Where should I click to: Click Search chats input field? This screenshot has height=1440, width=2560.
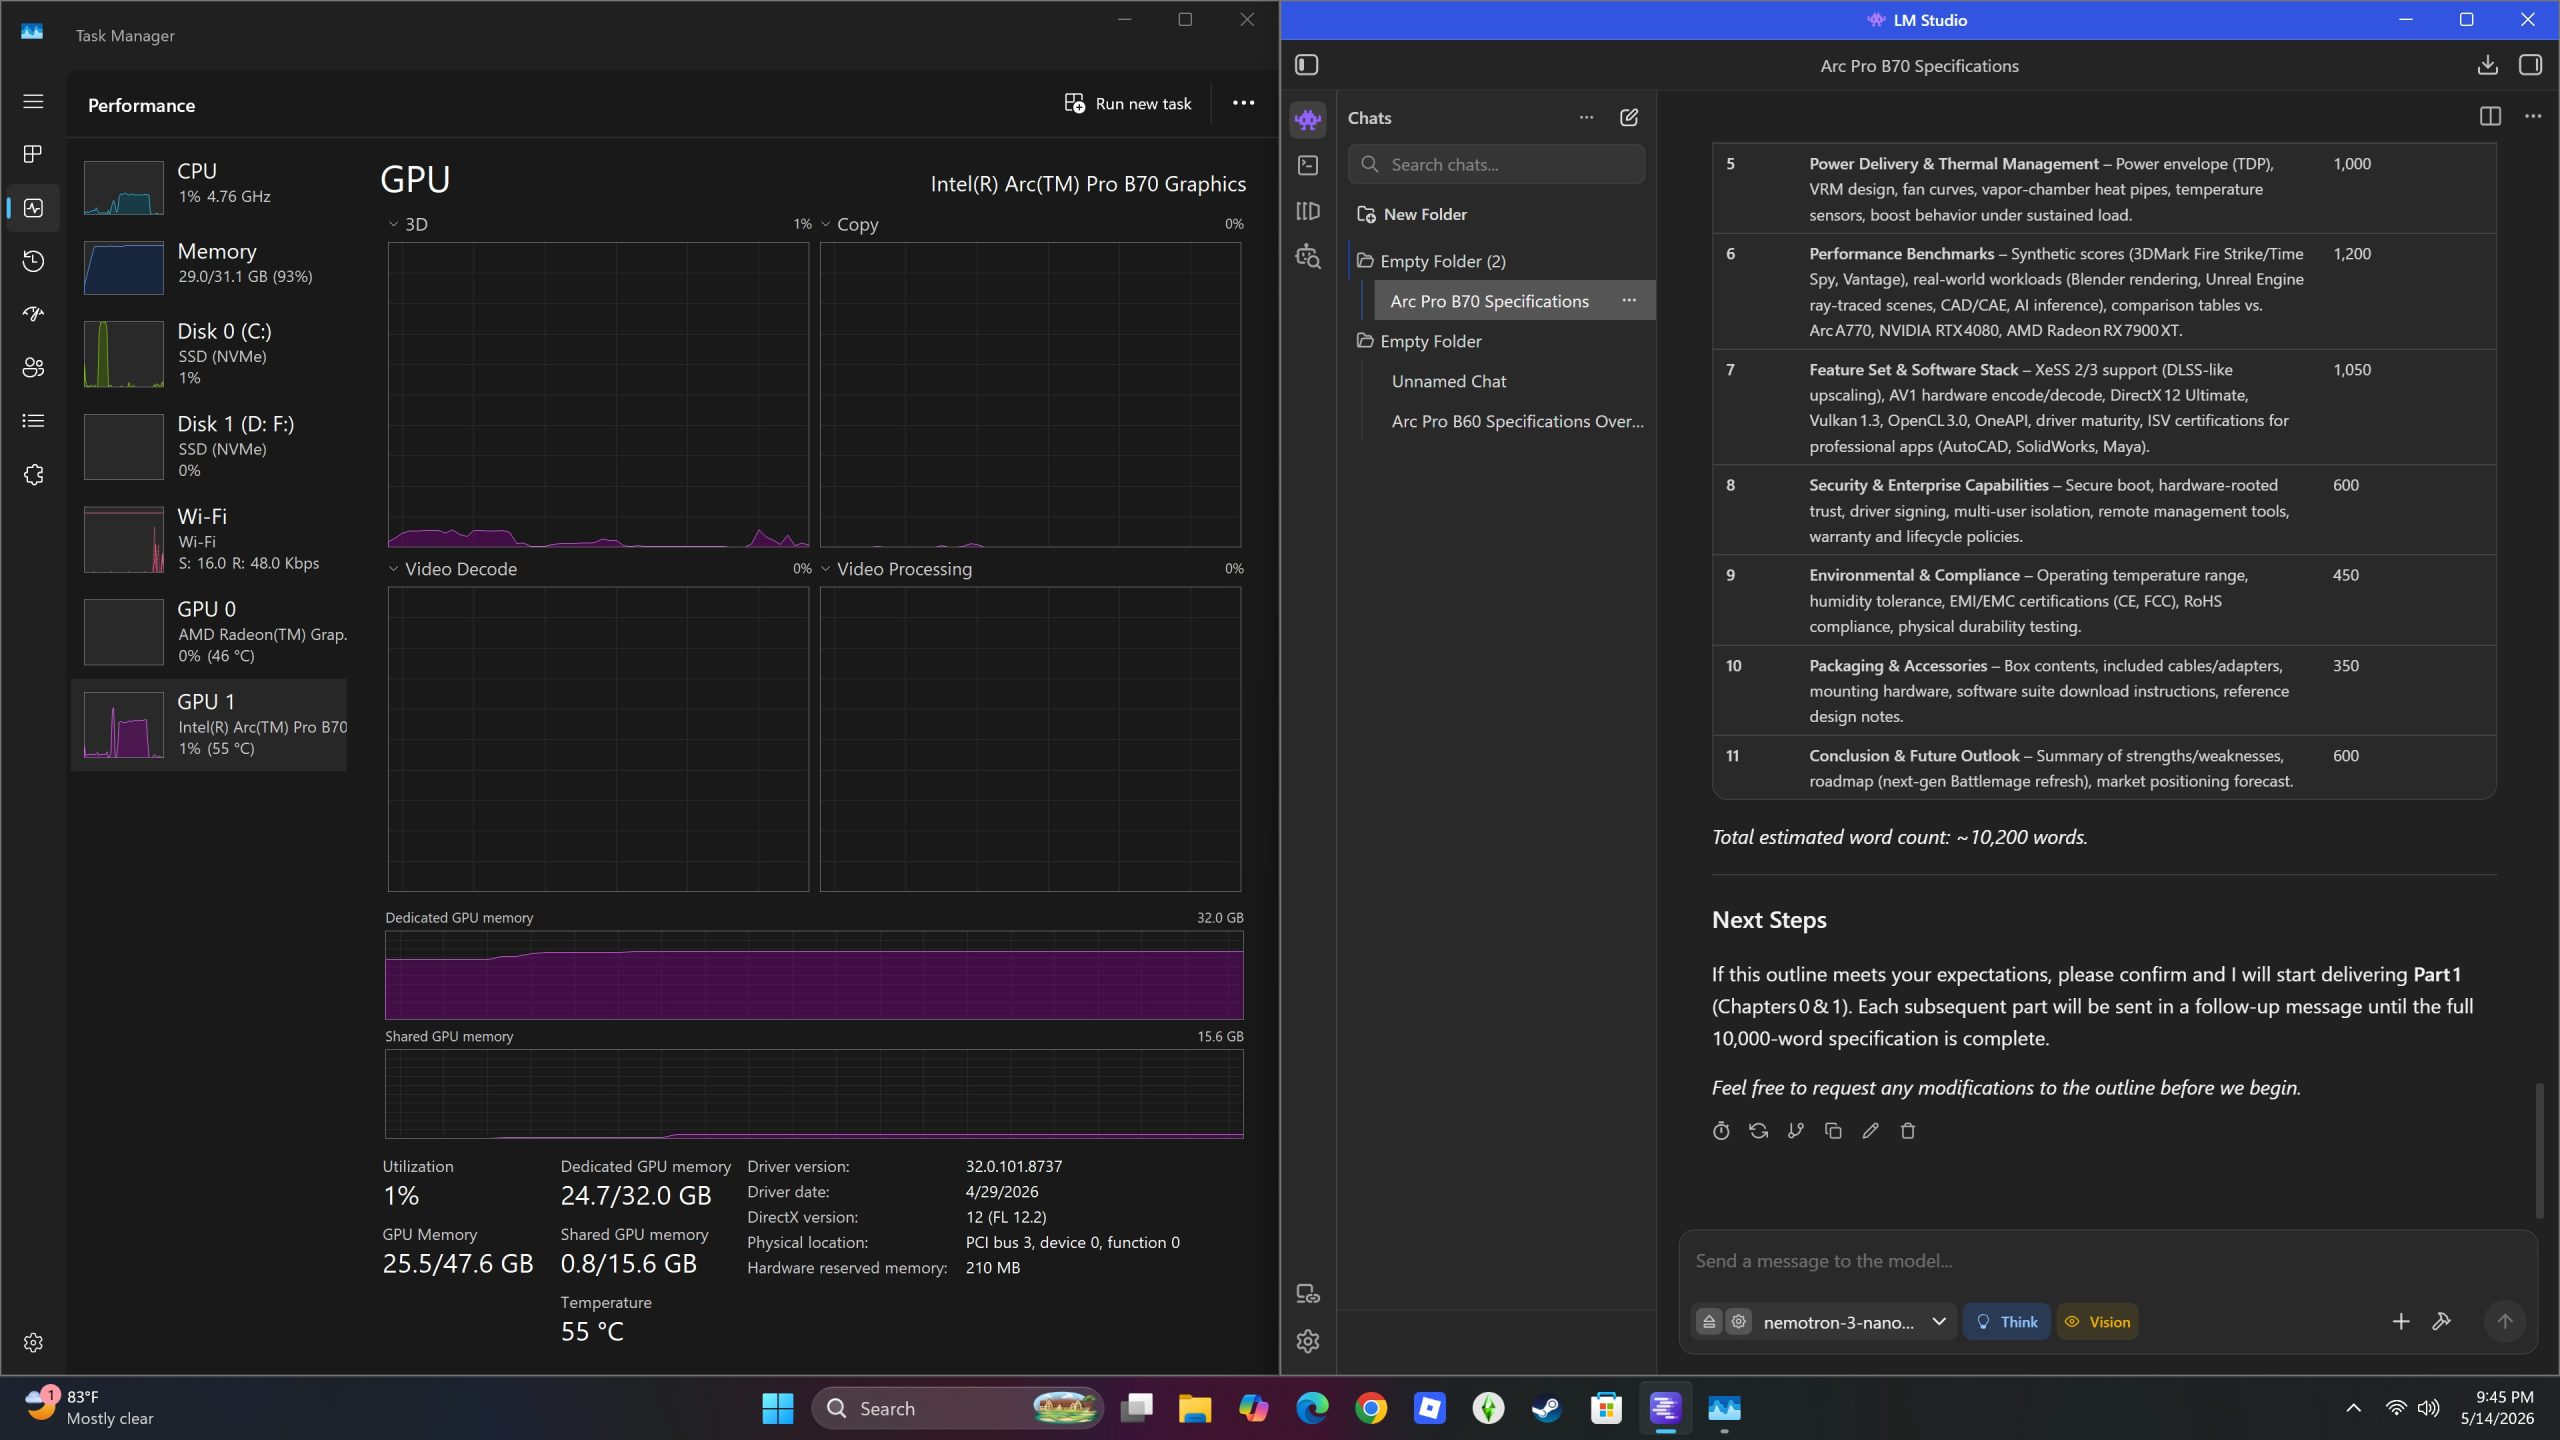[x=1496, y=164]
